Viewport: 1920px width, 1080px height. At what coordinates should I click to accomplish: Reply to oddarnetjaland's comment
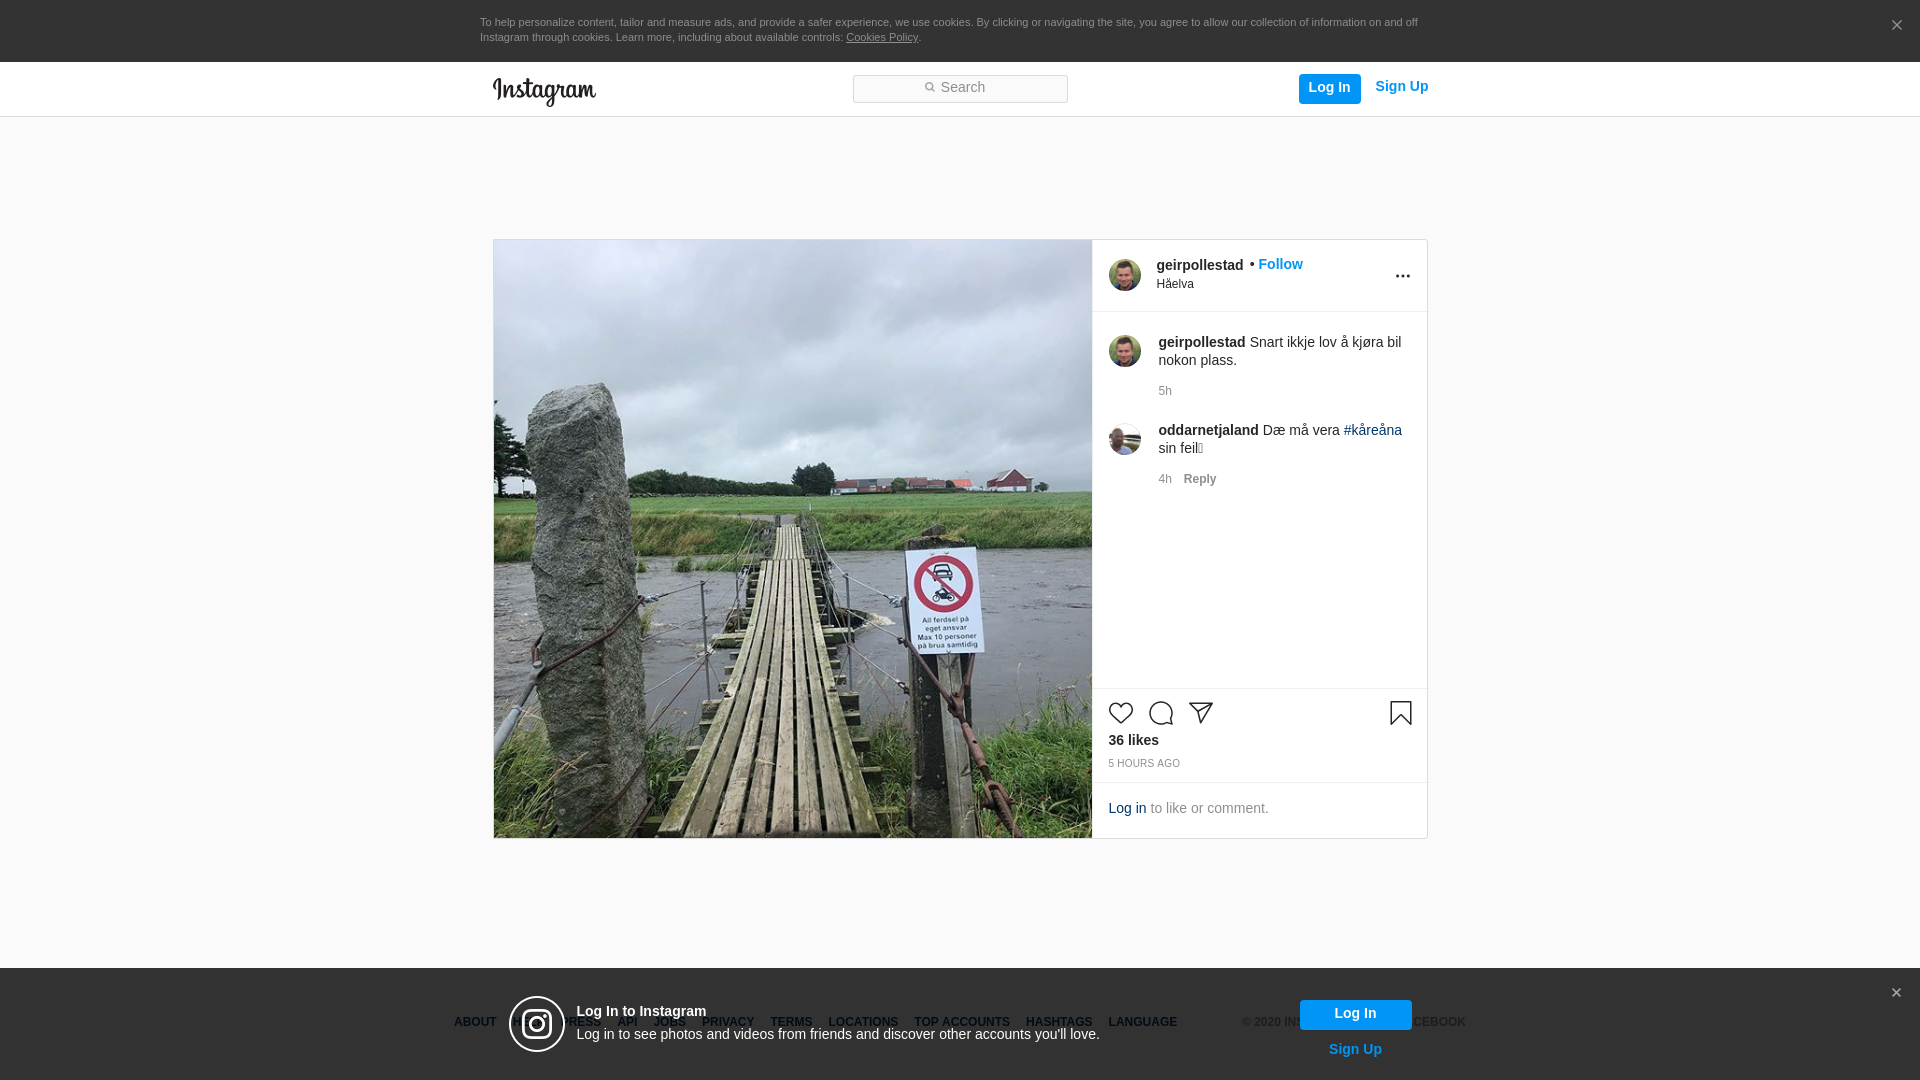click(x=1200, y=479)
